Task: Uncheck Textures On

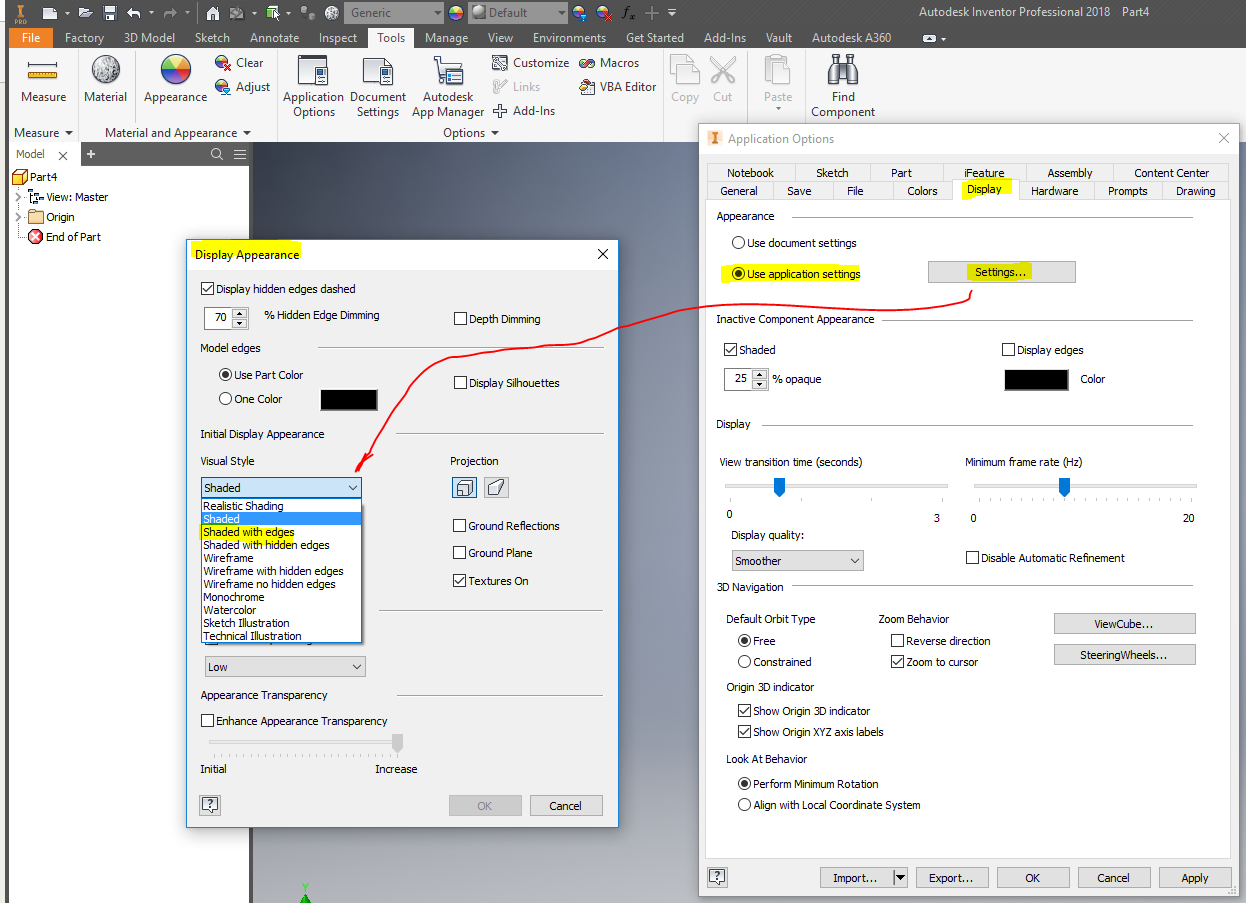Action: tap(459, 580)
